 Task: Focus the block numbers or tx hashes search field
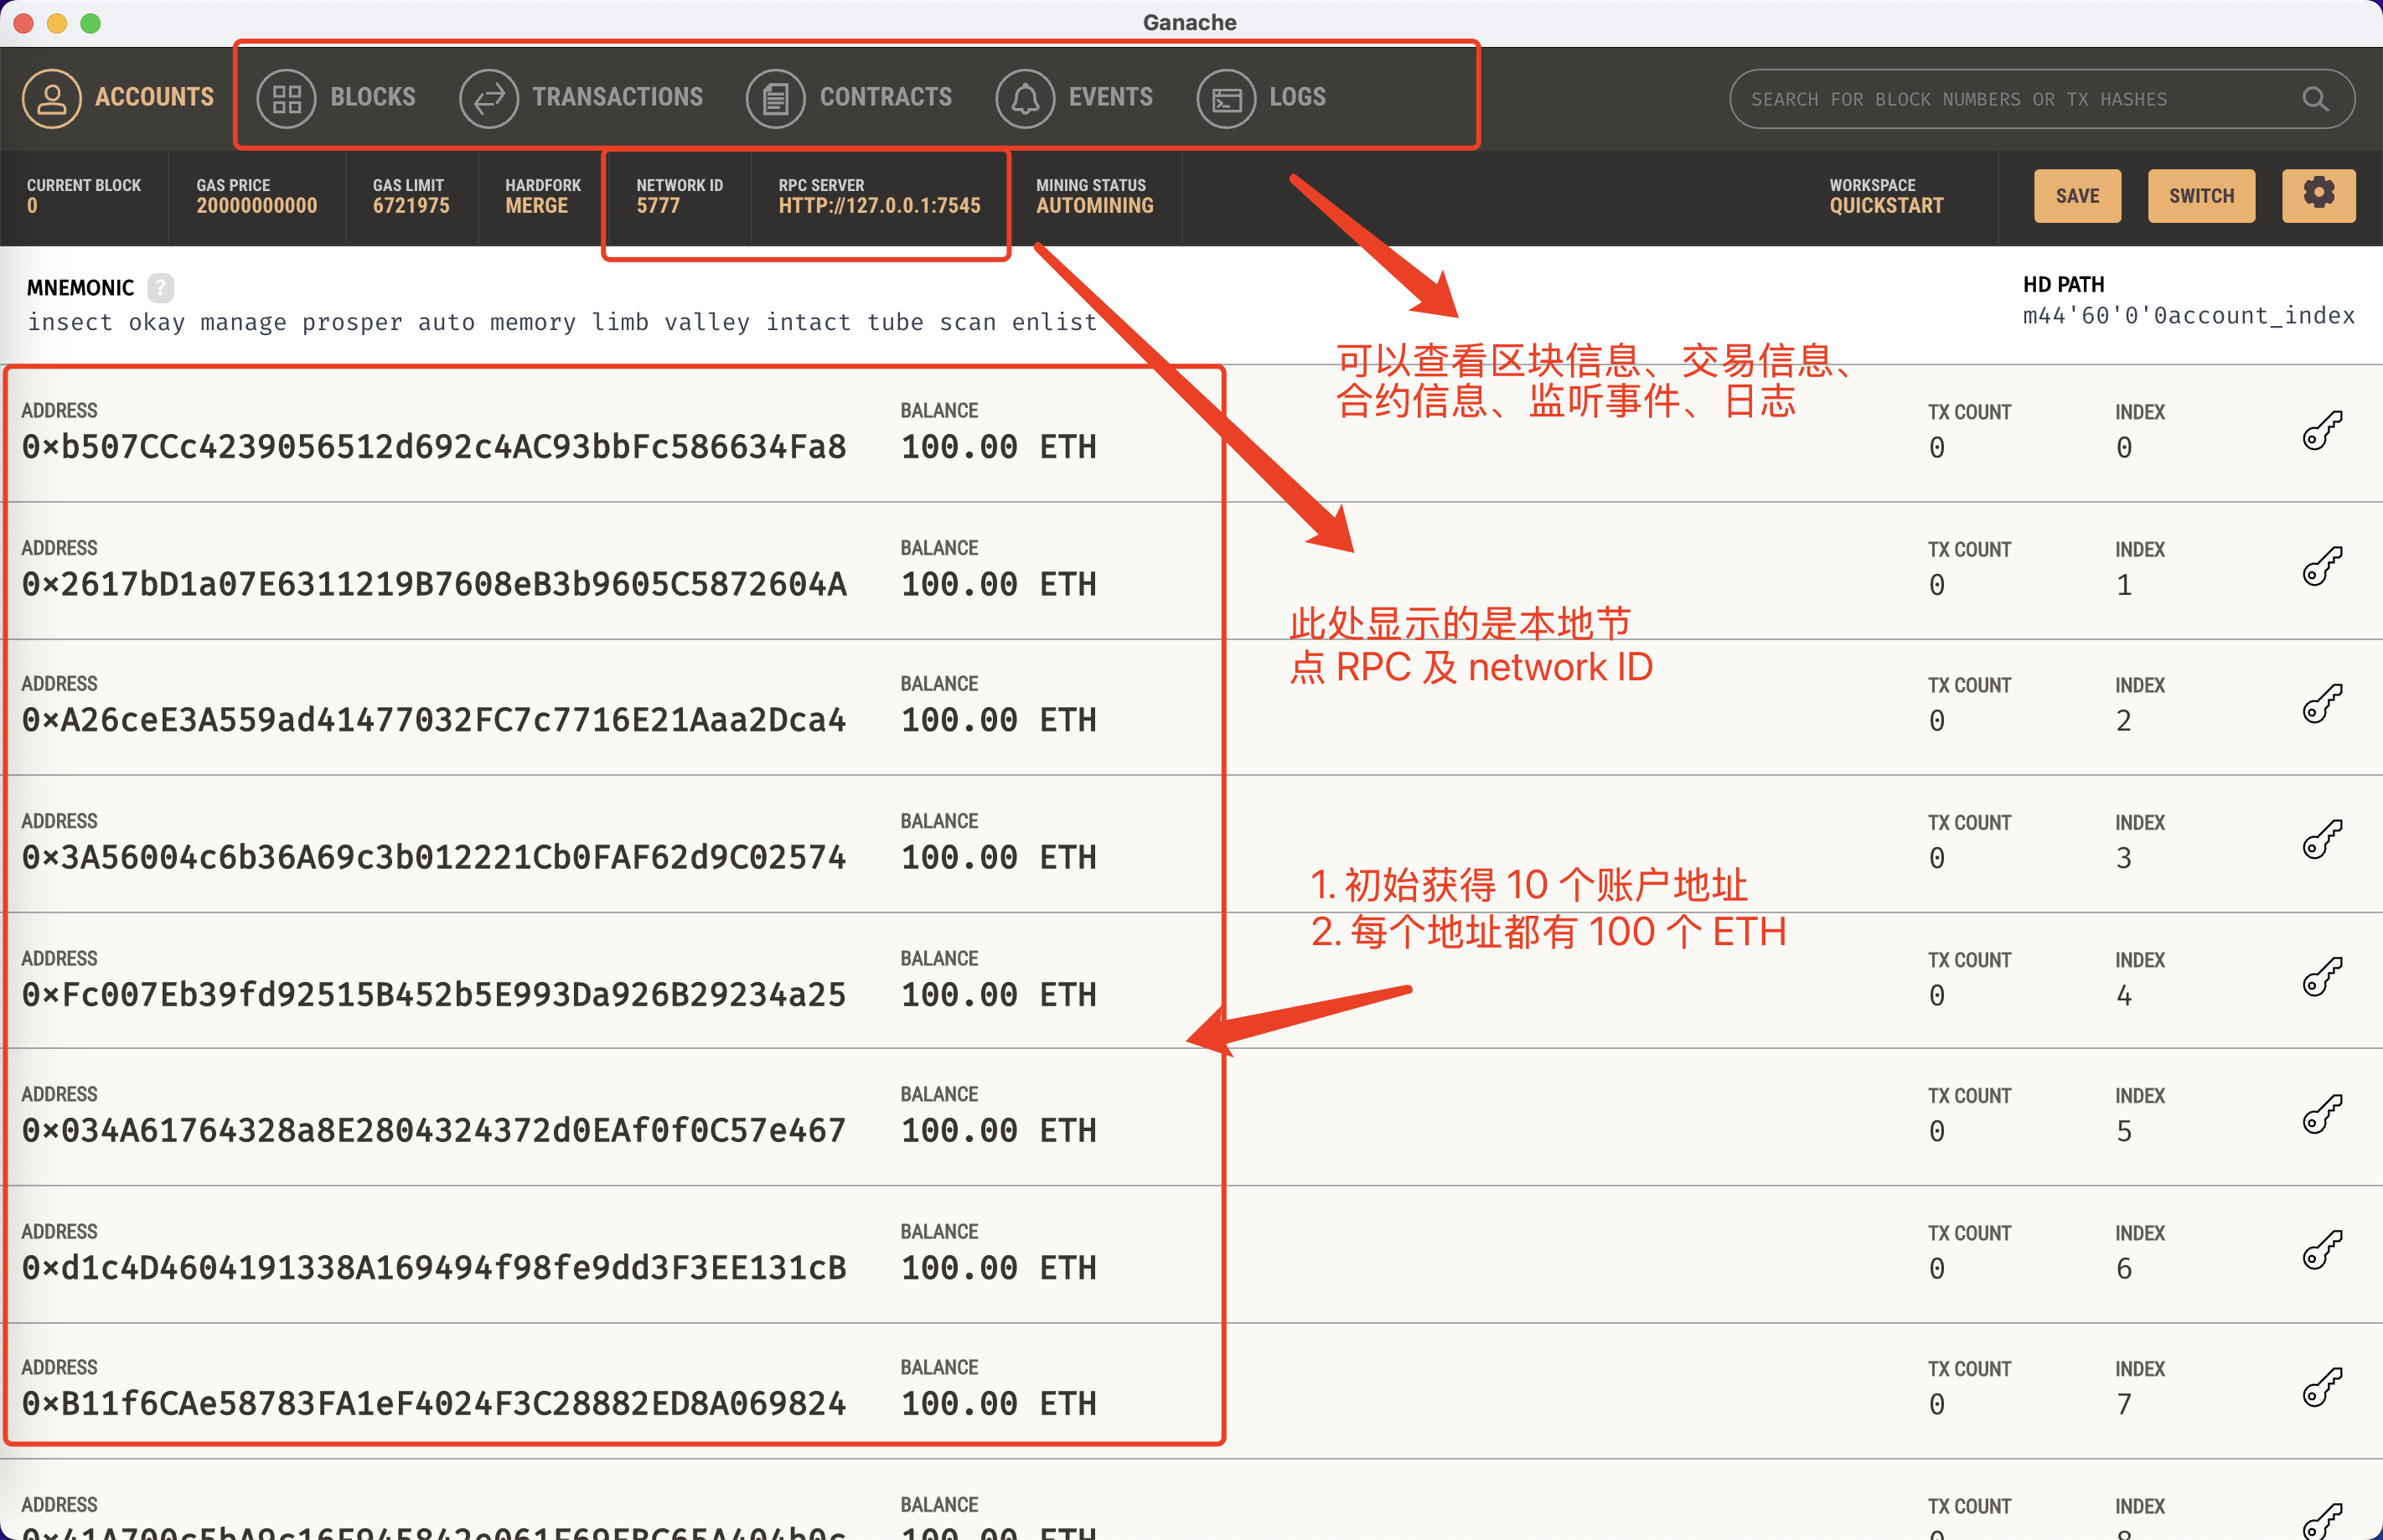coord(2041,99)
